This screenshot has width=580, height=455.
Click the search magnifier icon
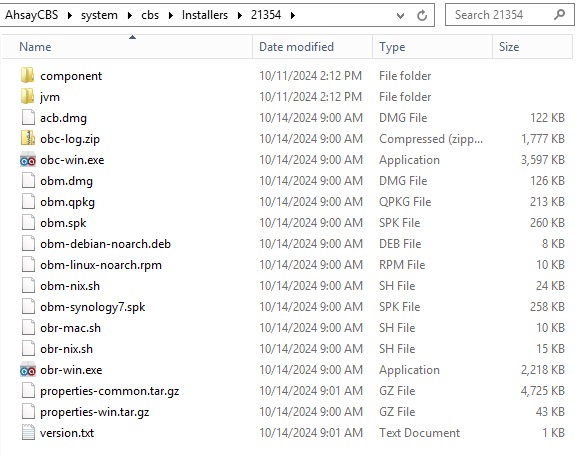coord(560,15)
